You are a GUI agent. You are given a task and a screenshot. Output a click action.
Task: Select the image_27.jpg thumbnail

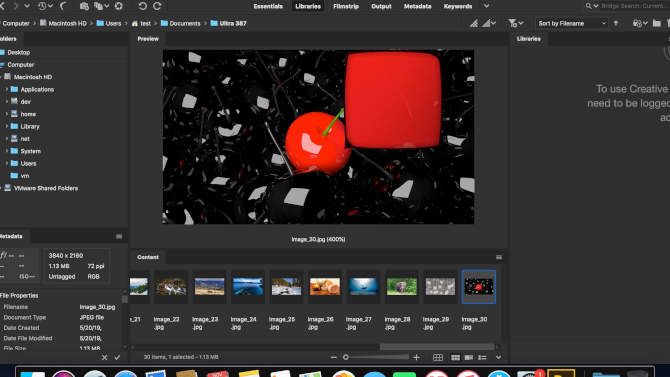(x=363, y=287)
